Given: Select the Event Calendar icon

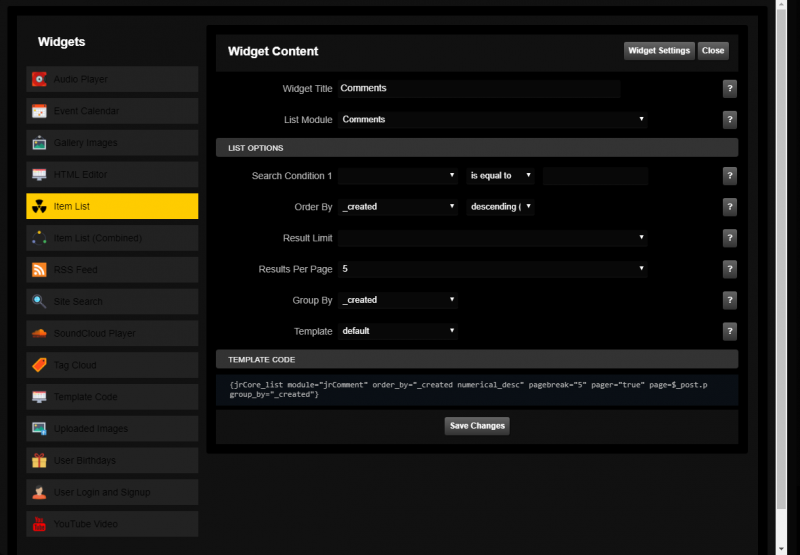Looking at the screenshot, I should [39, 111].
